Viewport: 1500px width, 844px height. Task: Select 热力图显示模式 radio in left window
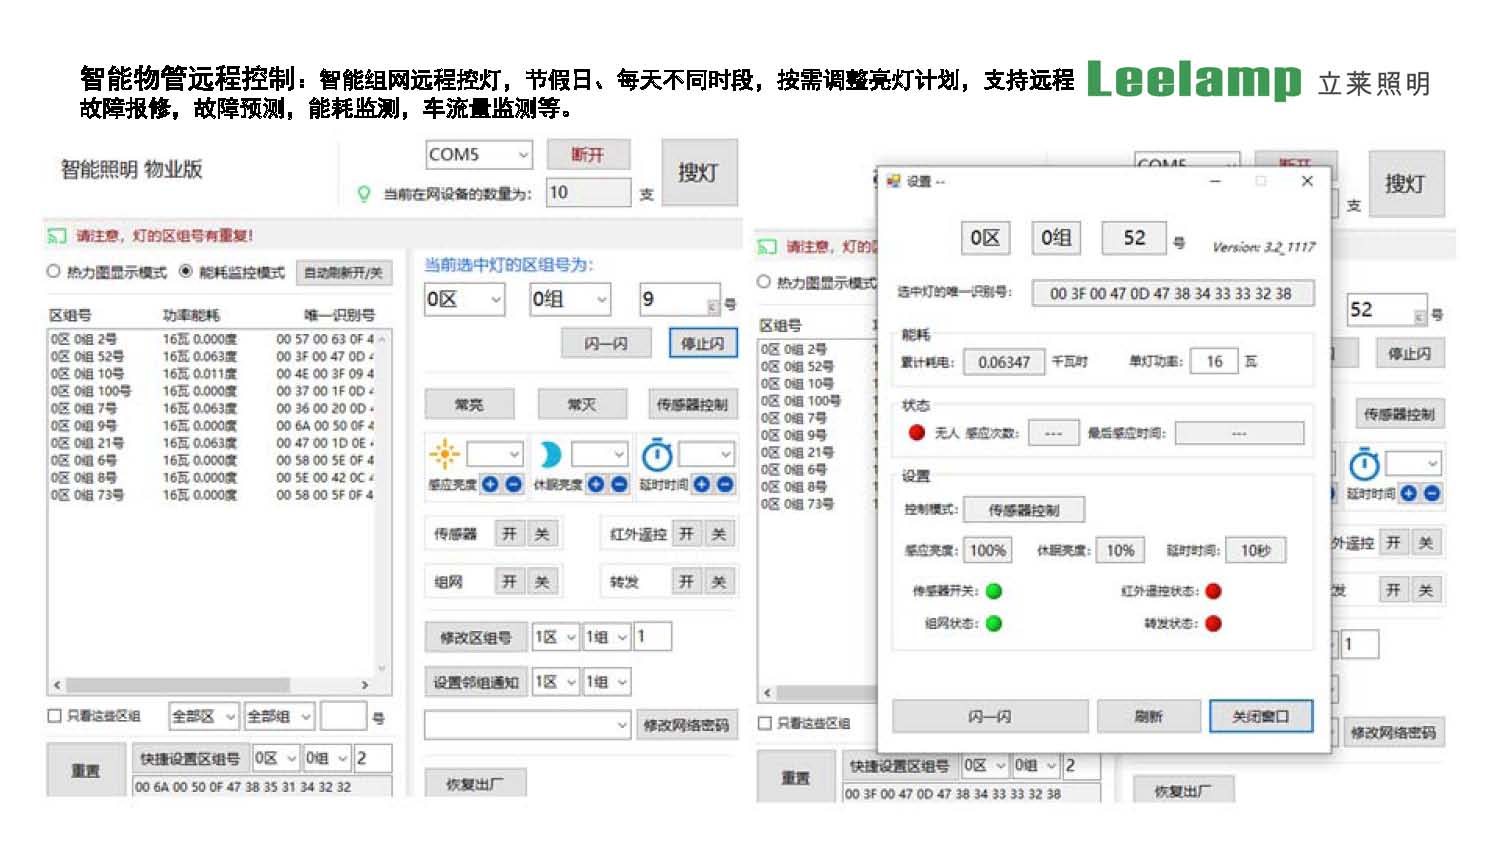pos(54,271)
